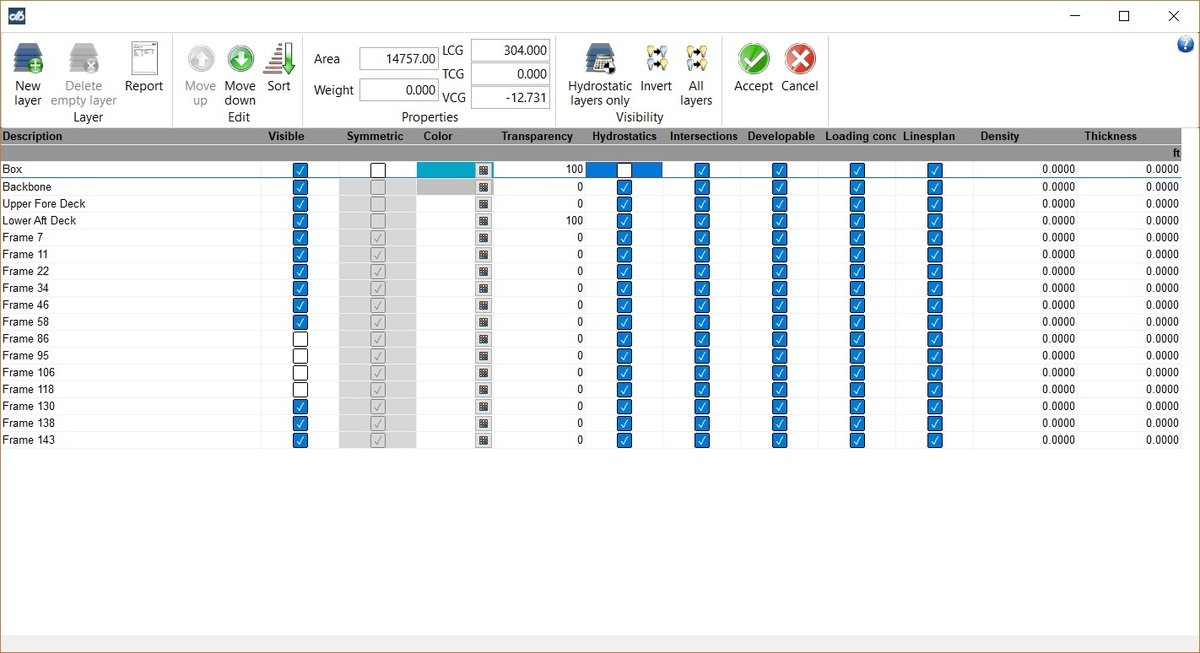Click the Box layer color swatch

click(445, 170)
